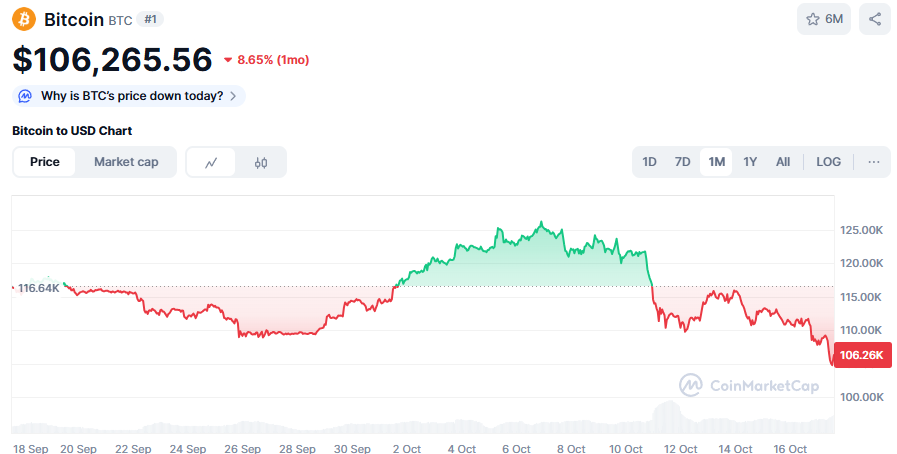Image resolution: width=897 pixels, height=454 pixels.
Task: Click the #1 rank badge
Action: (x=149, y=19)
